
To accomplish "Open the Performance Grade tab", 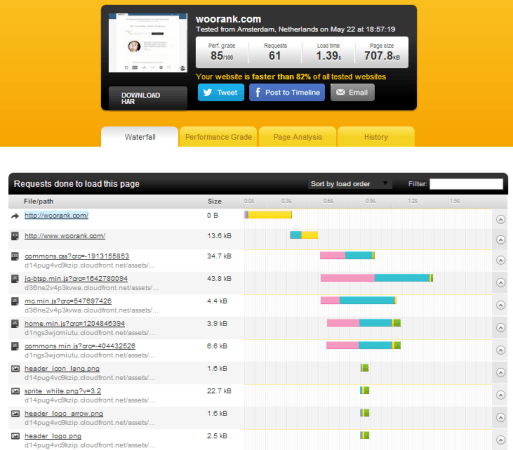I will (218, 137).
